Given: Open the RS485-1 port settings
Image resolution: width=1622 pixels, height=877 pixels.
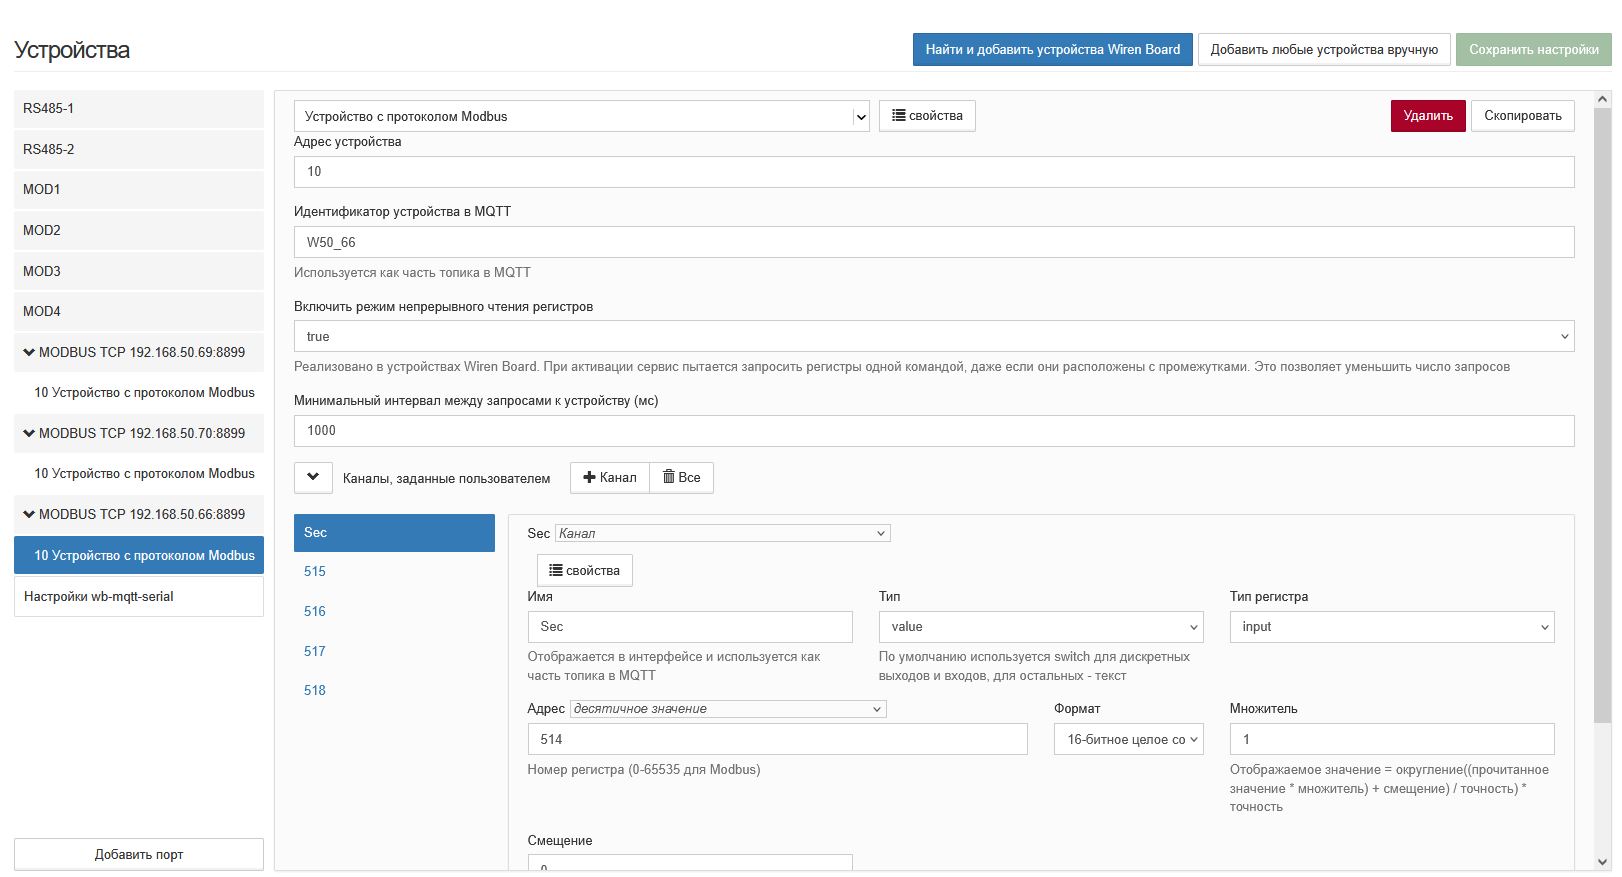Looking at the screenshot, I should (x=138, y=108).
